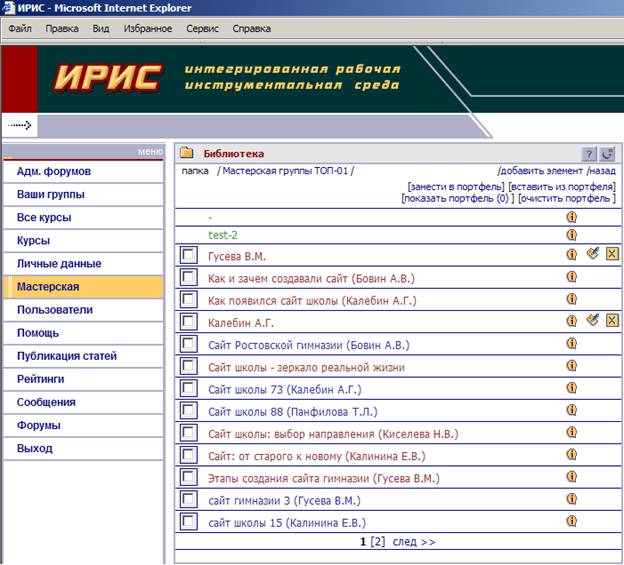This screenshot has height=565, width=624.
Task: Click the след >> pagination link
Action: 414,542
